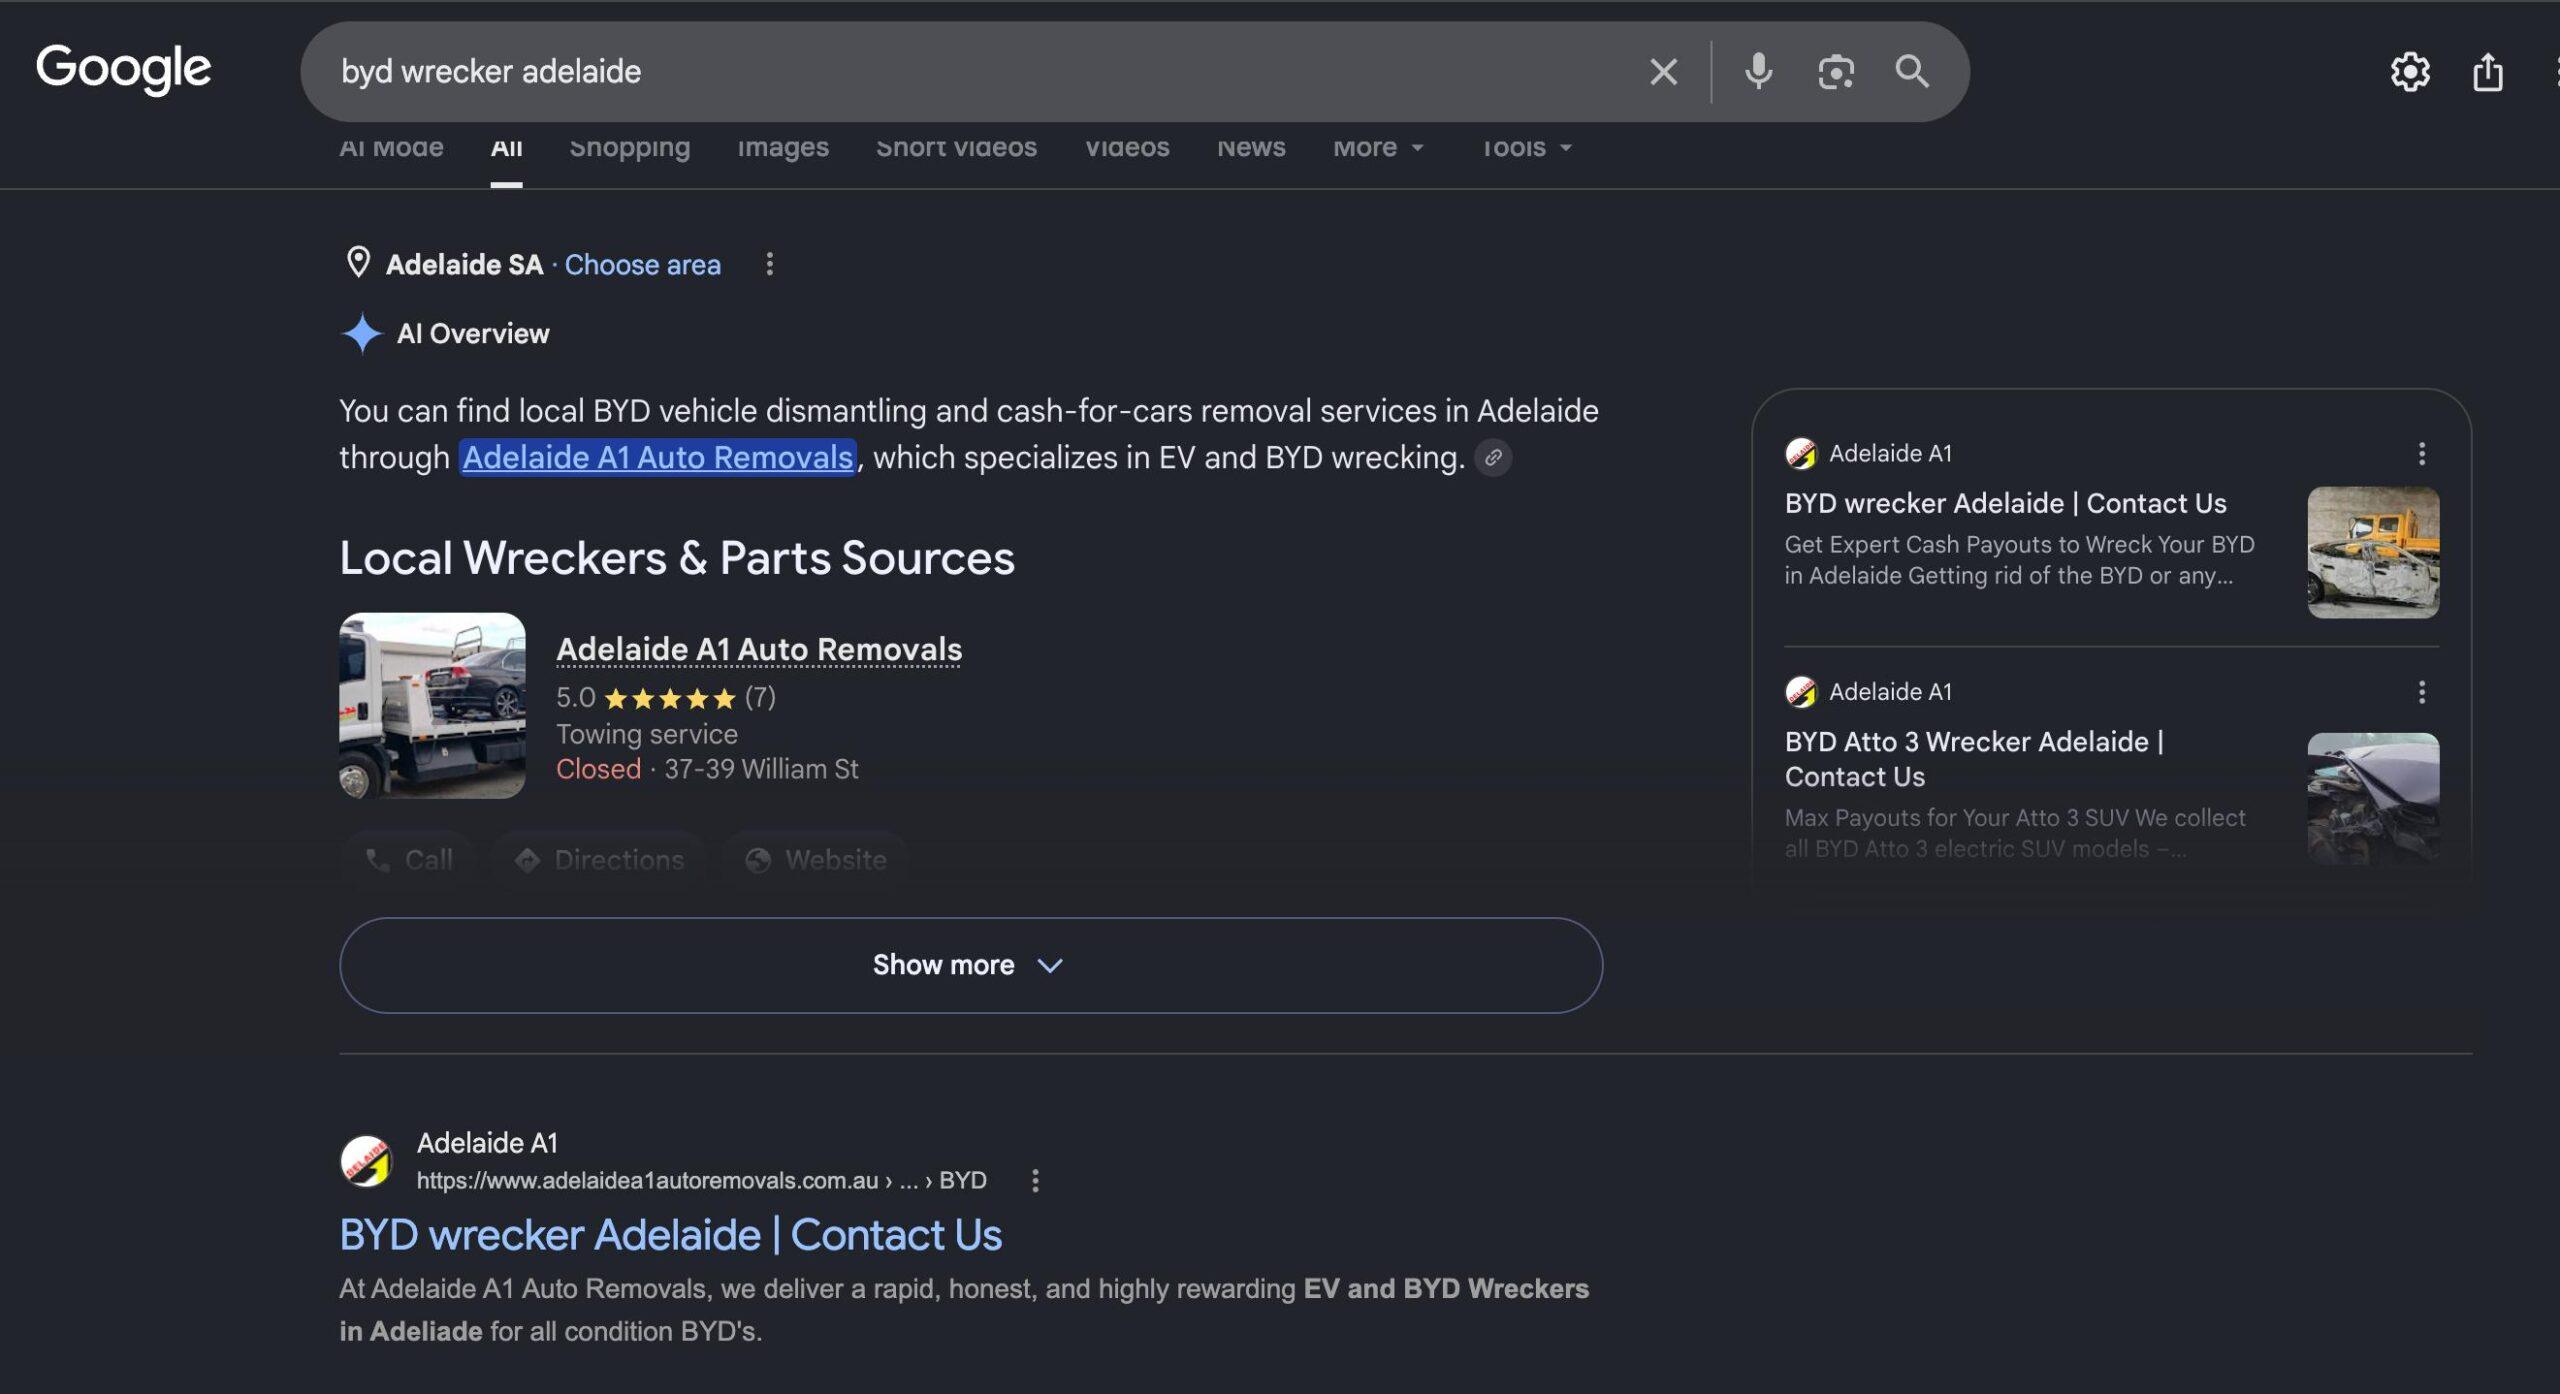
Task: Open organic result BYD wrecker Adelaide | Contact Us
Action: coord(670,1235)
